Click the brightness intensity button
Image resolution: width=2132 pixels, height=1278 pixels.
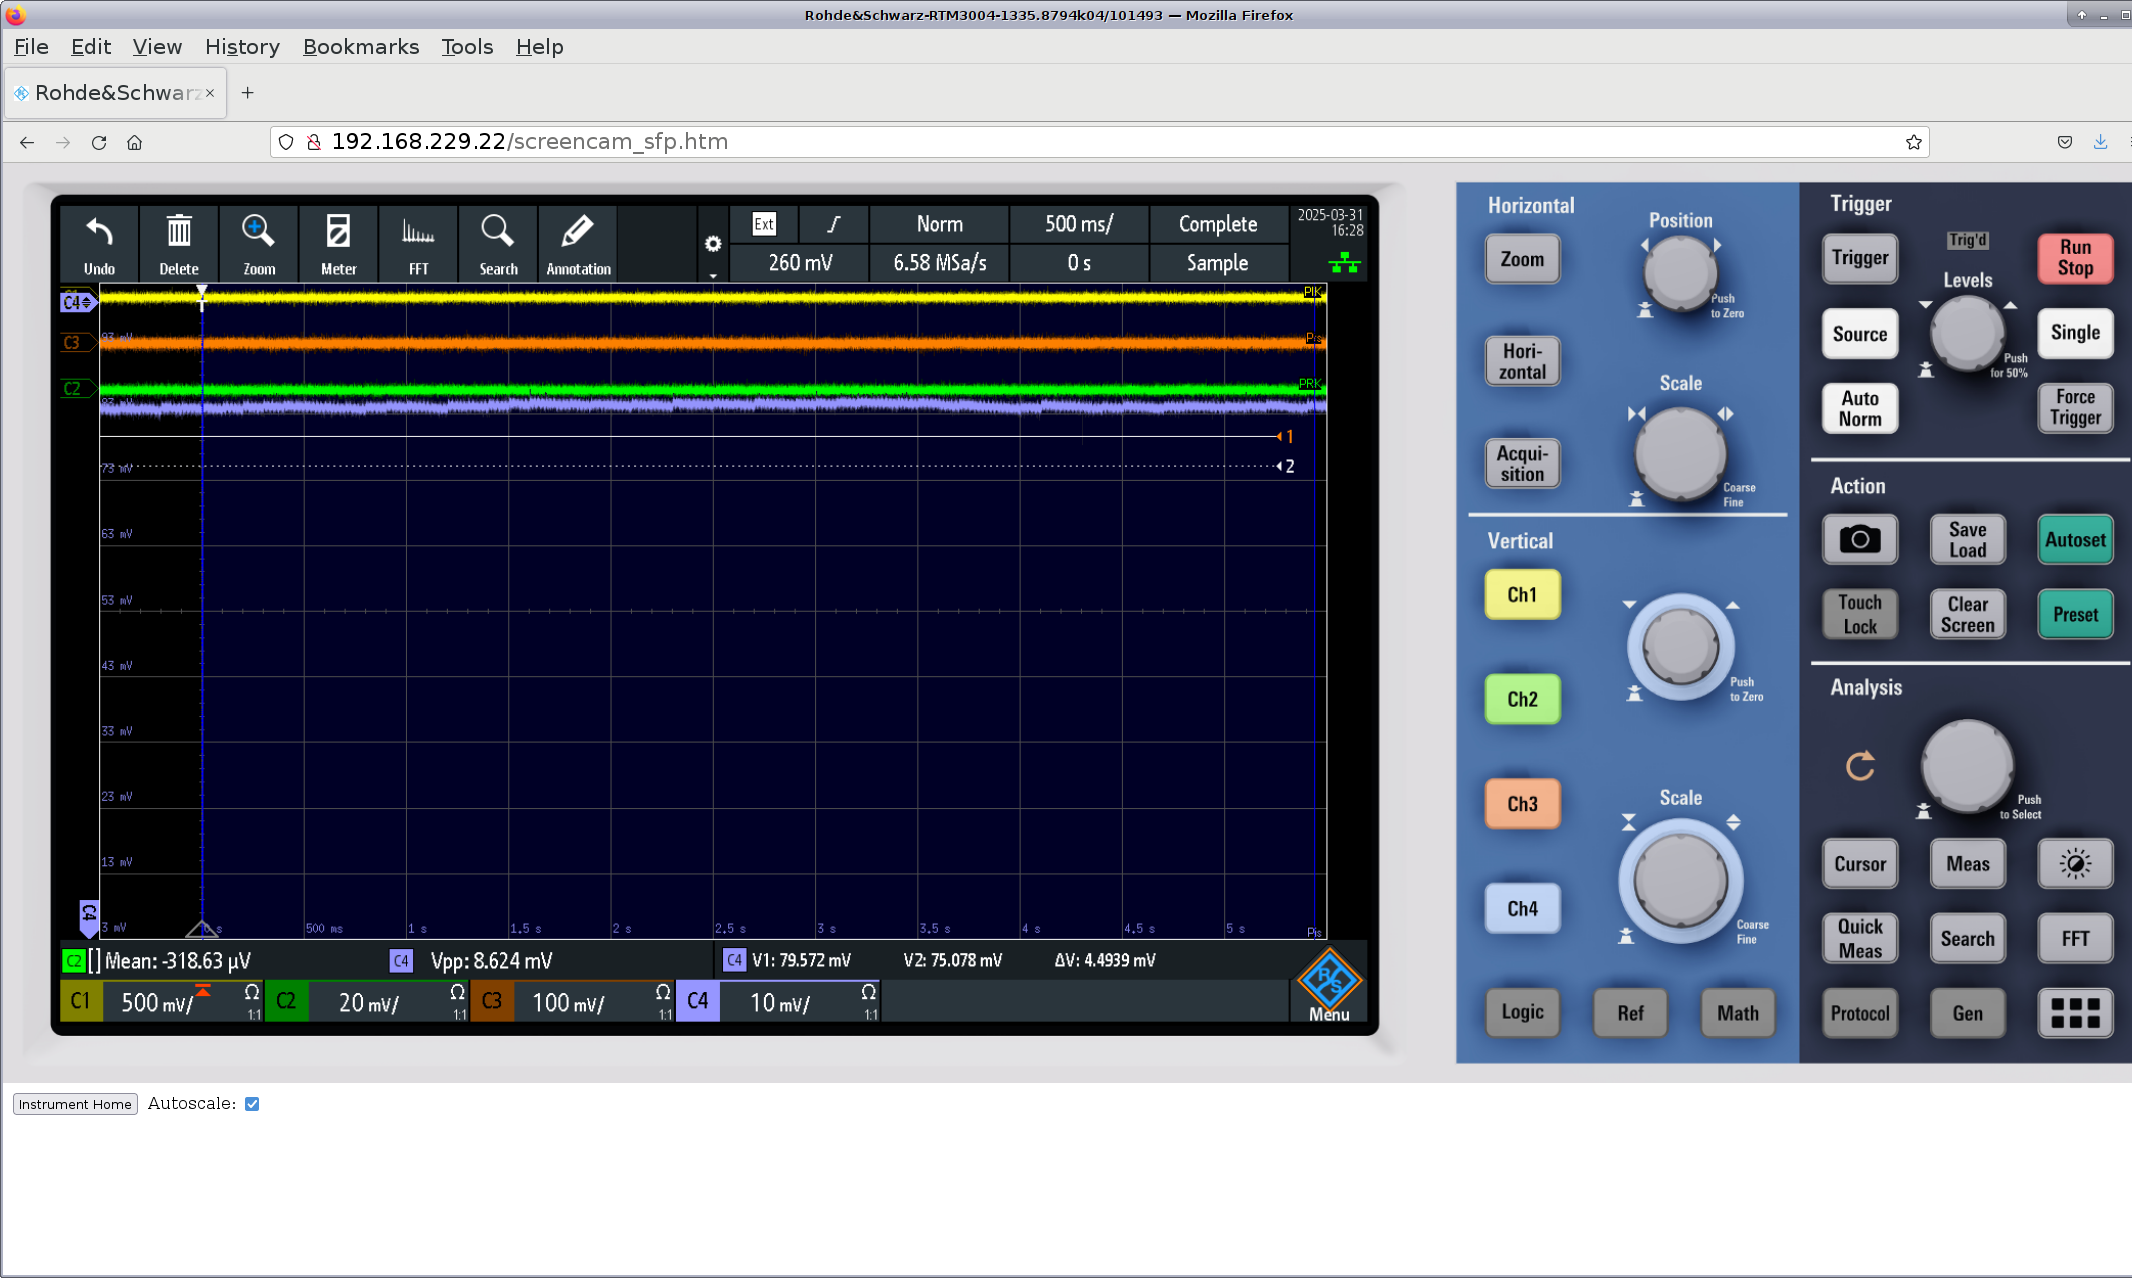coord(2075,864)
